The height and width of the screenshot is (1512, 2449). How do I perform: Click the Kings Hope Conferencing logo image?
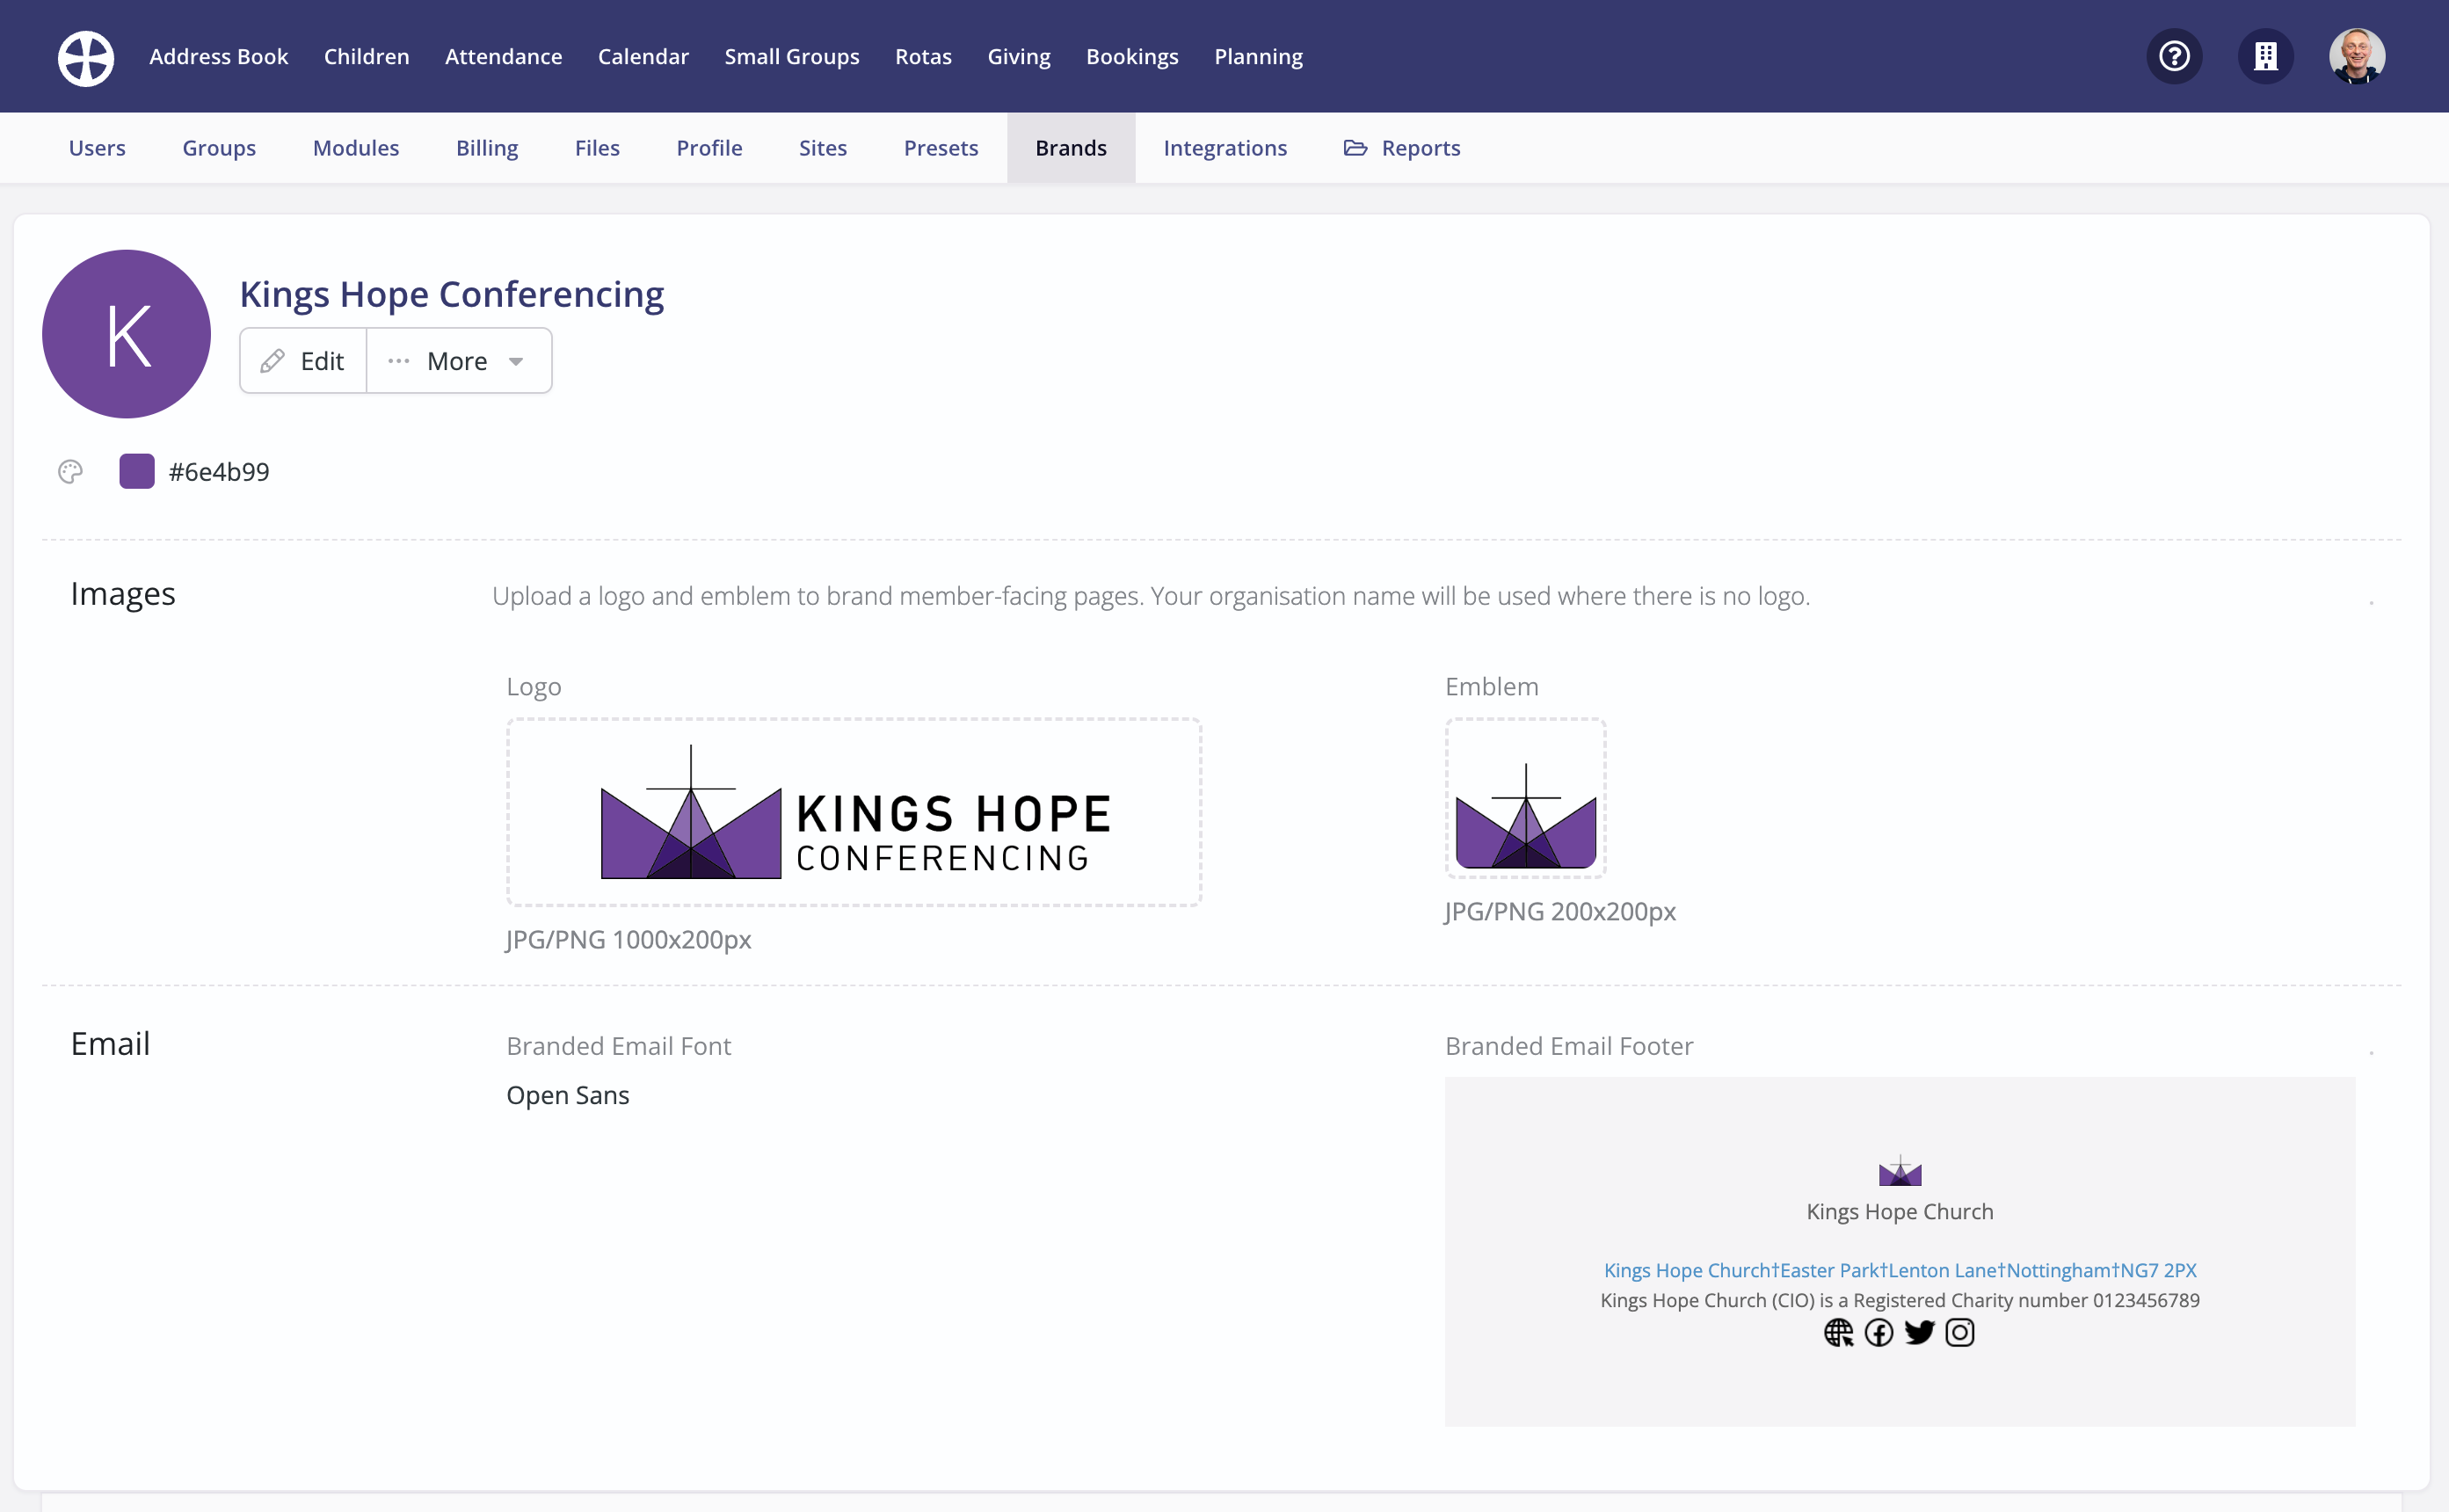click(854, 812)
